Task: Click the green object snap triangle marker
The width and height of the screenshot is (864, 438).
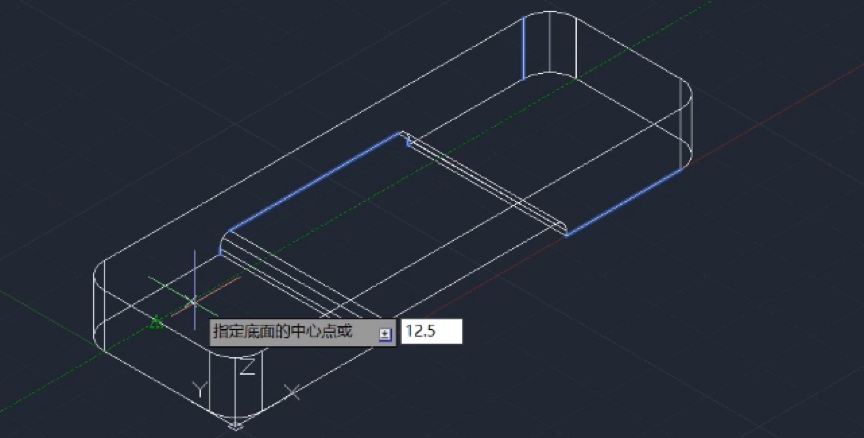Action: click(x=156, y=322)
